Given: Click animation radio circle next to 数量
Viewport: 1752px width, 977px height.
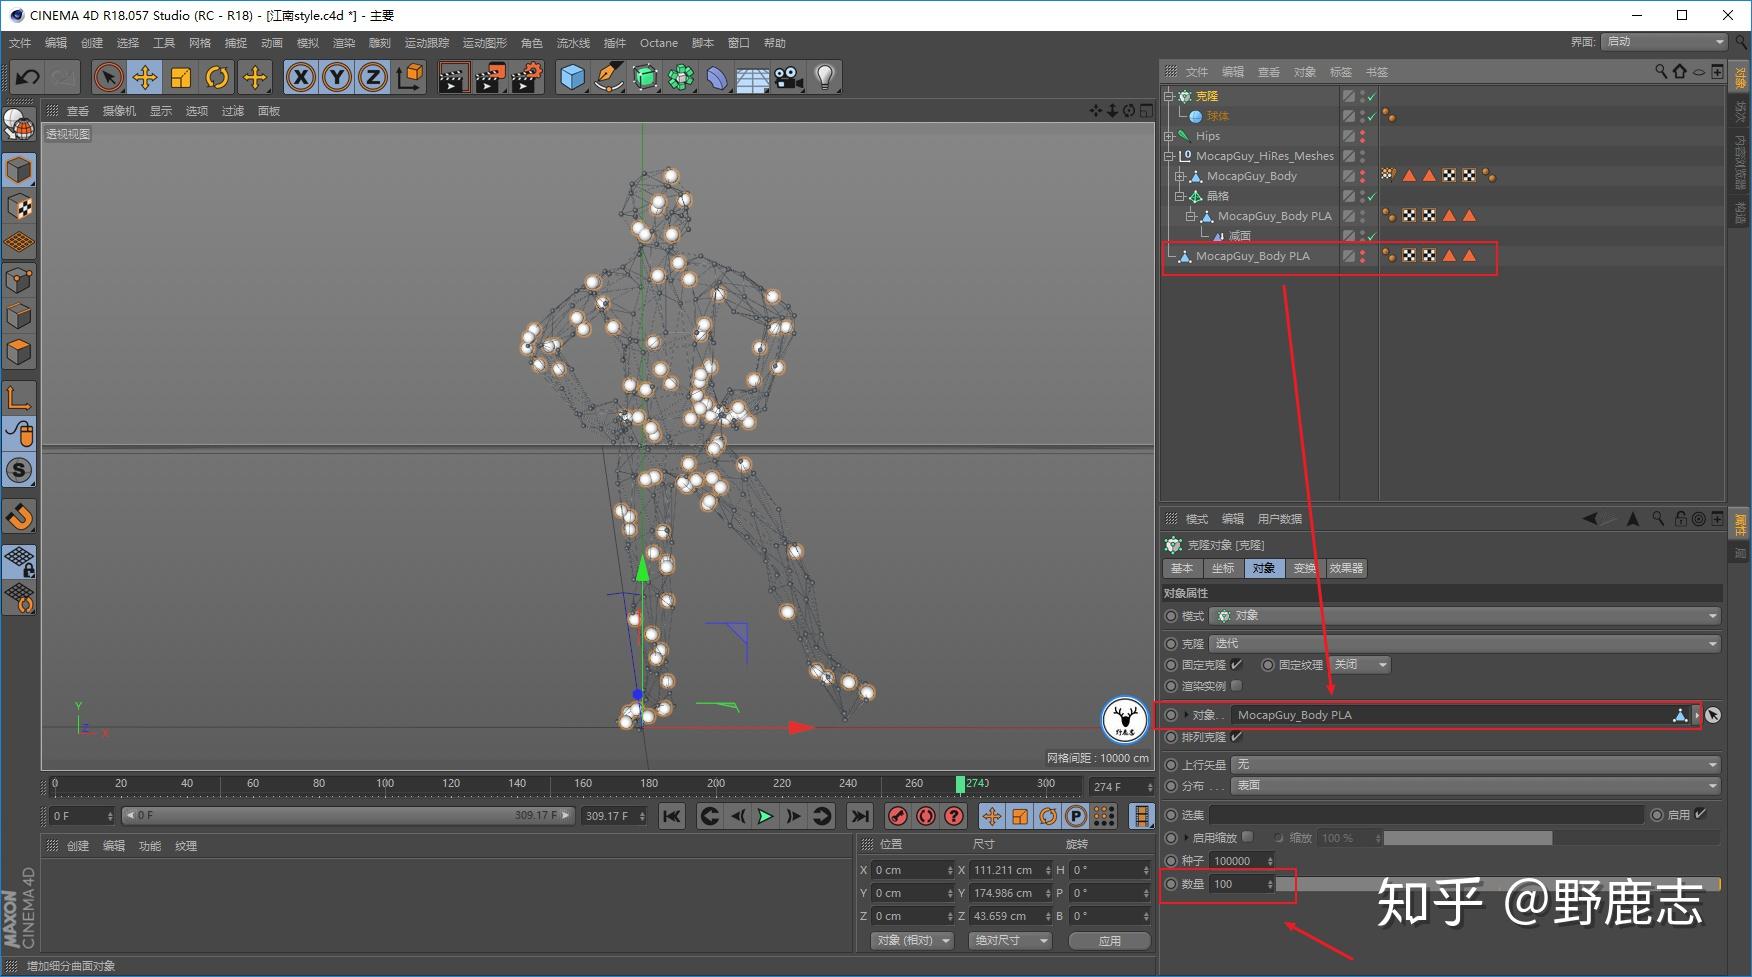Looking at the screenshot, I should pos(1171,884).
